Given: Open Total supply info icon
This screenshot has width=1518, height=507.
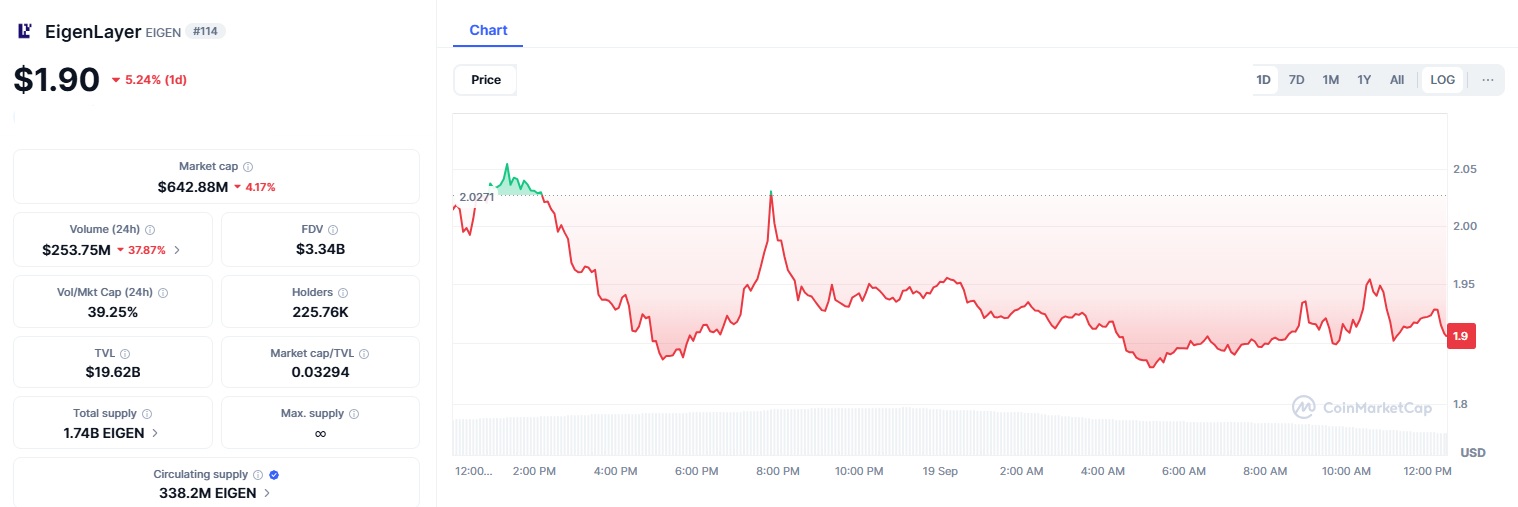Looking at the screenshot, I should point(147,414).
